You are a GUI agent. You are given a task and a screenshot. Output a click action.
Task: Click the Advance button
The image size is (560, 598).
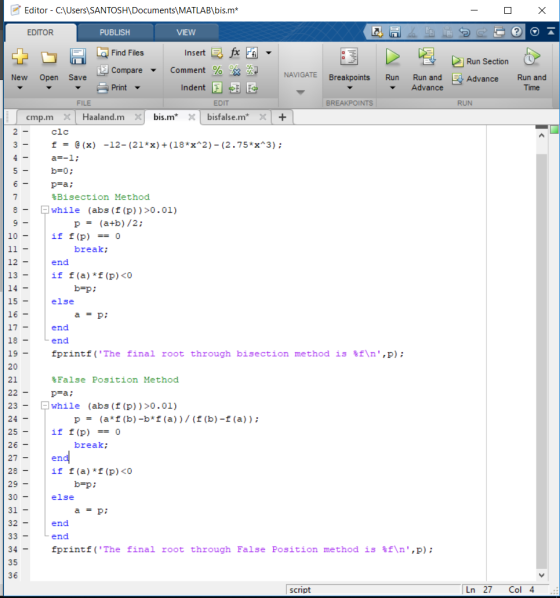tap(475, 79)
